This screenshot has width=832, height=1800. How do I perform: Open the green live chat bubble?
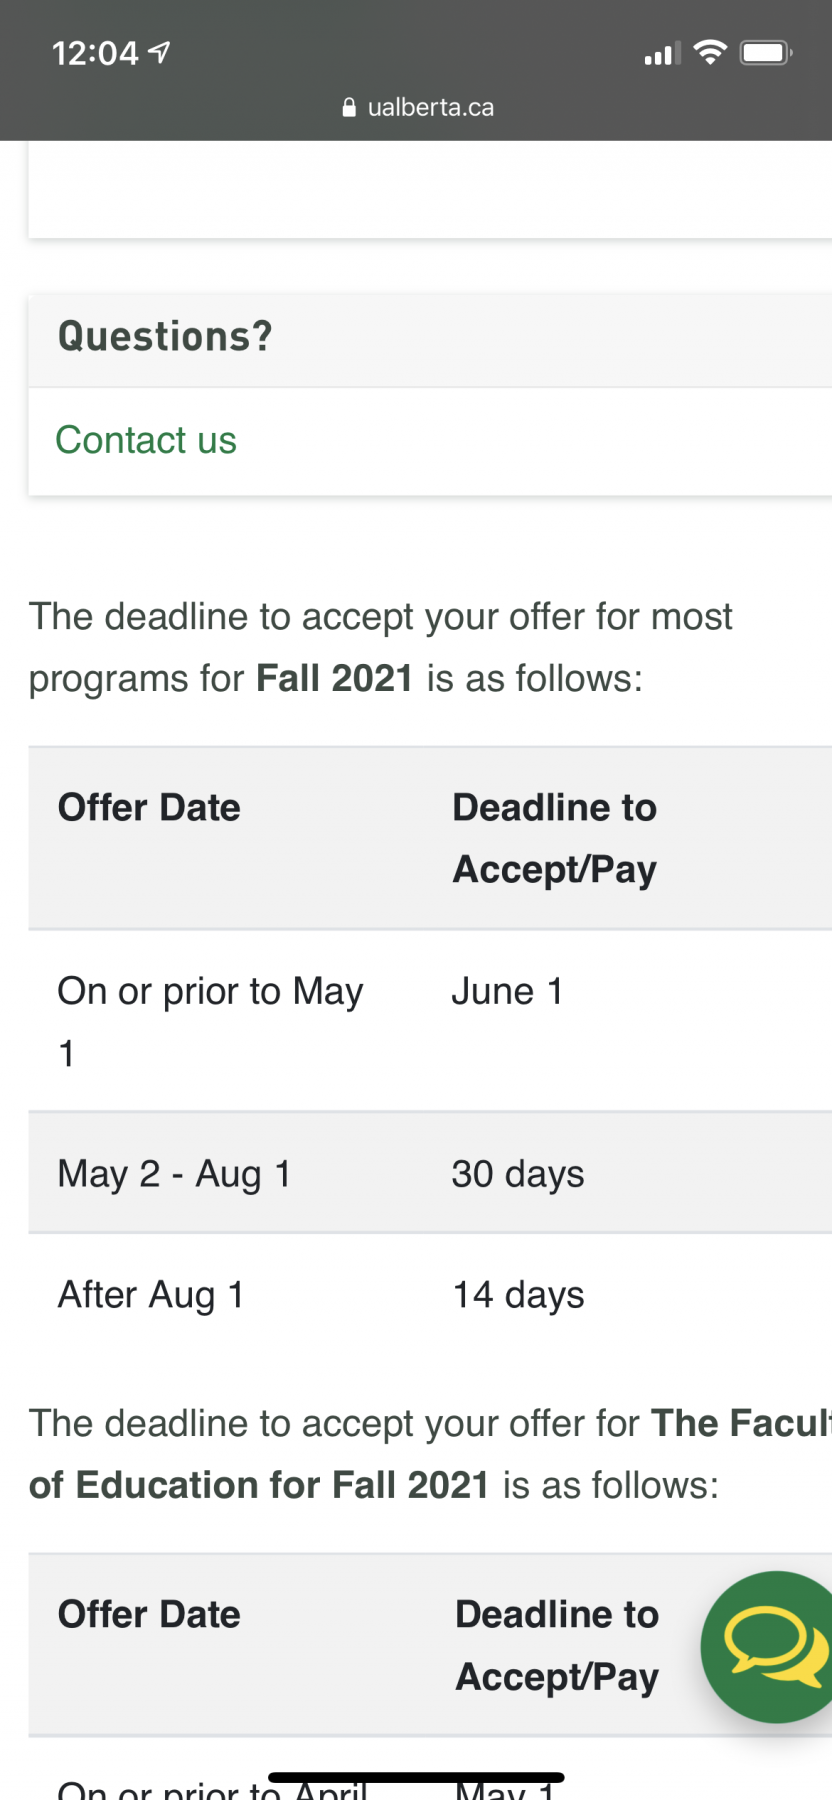768,1646
